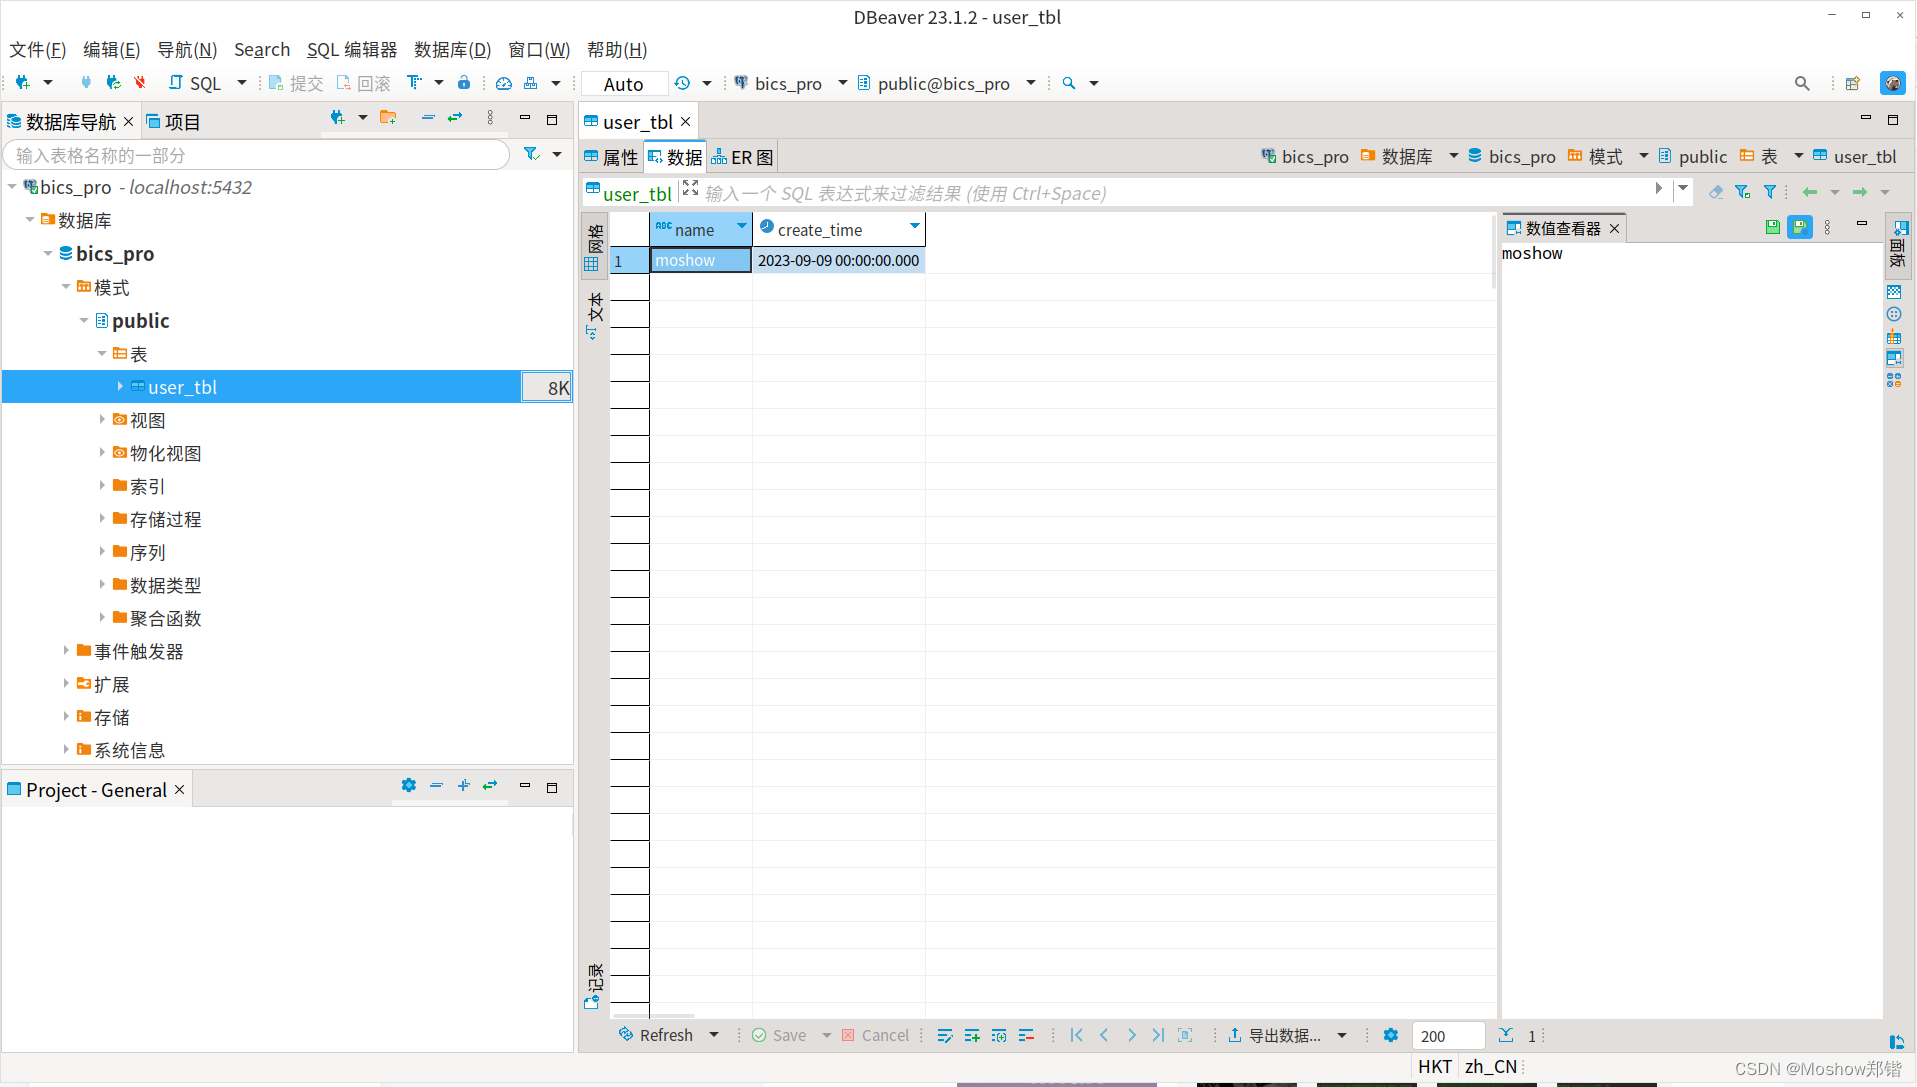Viewport: 1917px width, 1087px height.
Task: Switch to the 属性 tab
Action: tap(611, 157)
